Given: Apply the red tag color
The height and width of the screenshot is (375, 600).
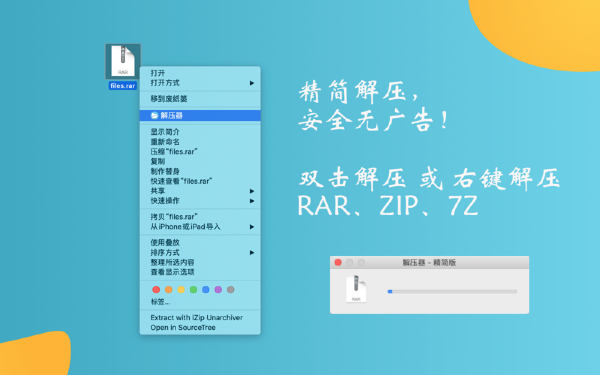Looking at the screenshot, I should (156, 290).
